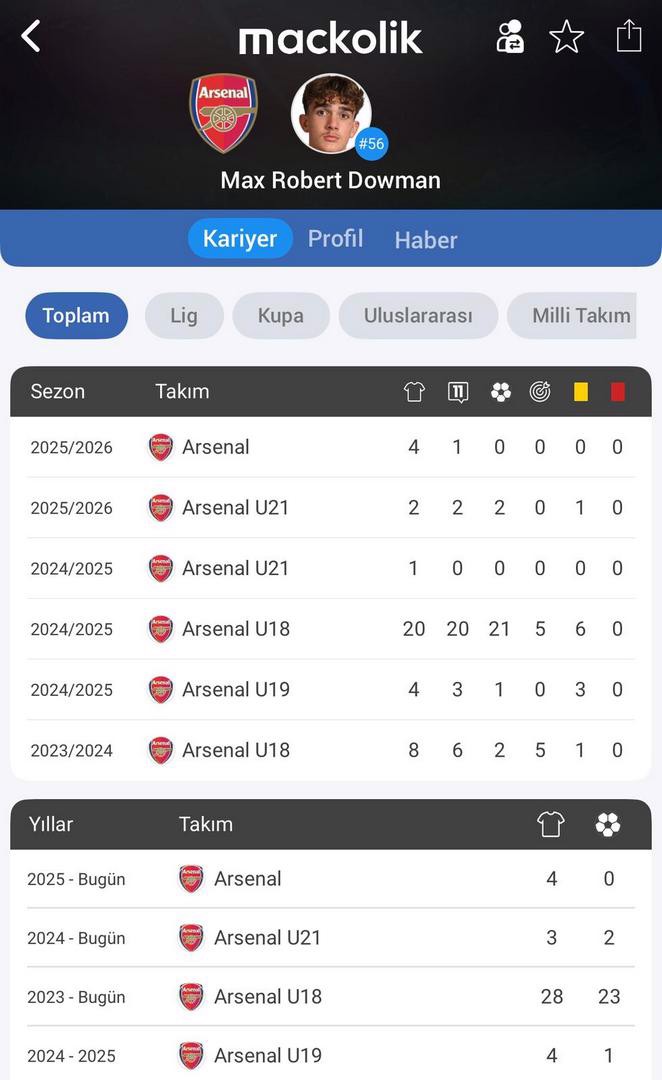
Task: Favorite player with star icon
Action: pyautogui.click(x=567, y=37)
